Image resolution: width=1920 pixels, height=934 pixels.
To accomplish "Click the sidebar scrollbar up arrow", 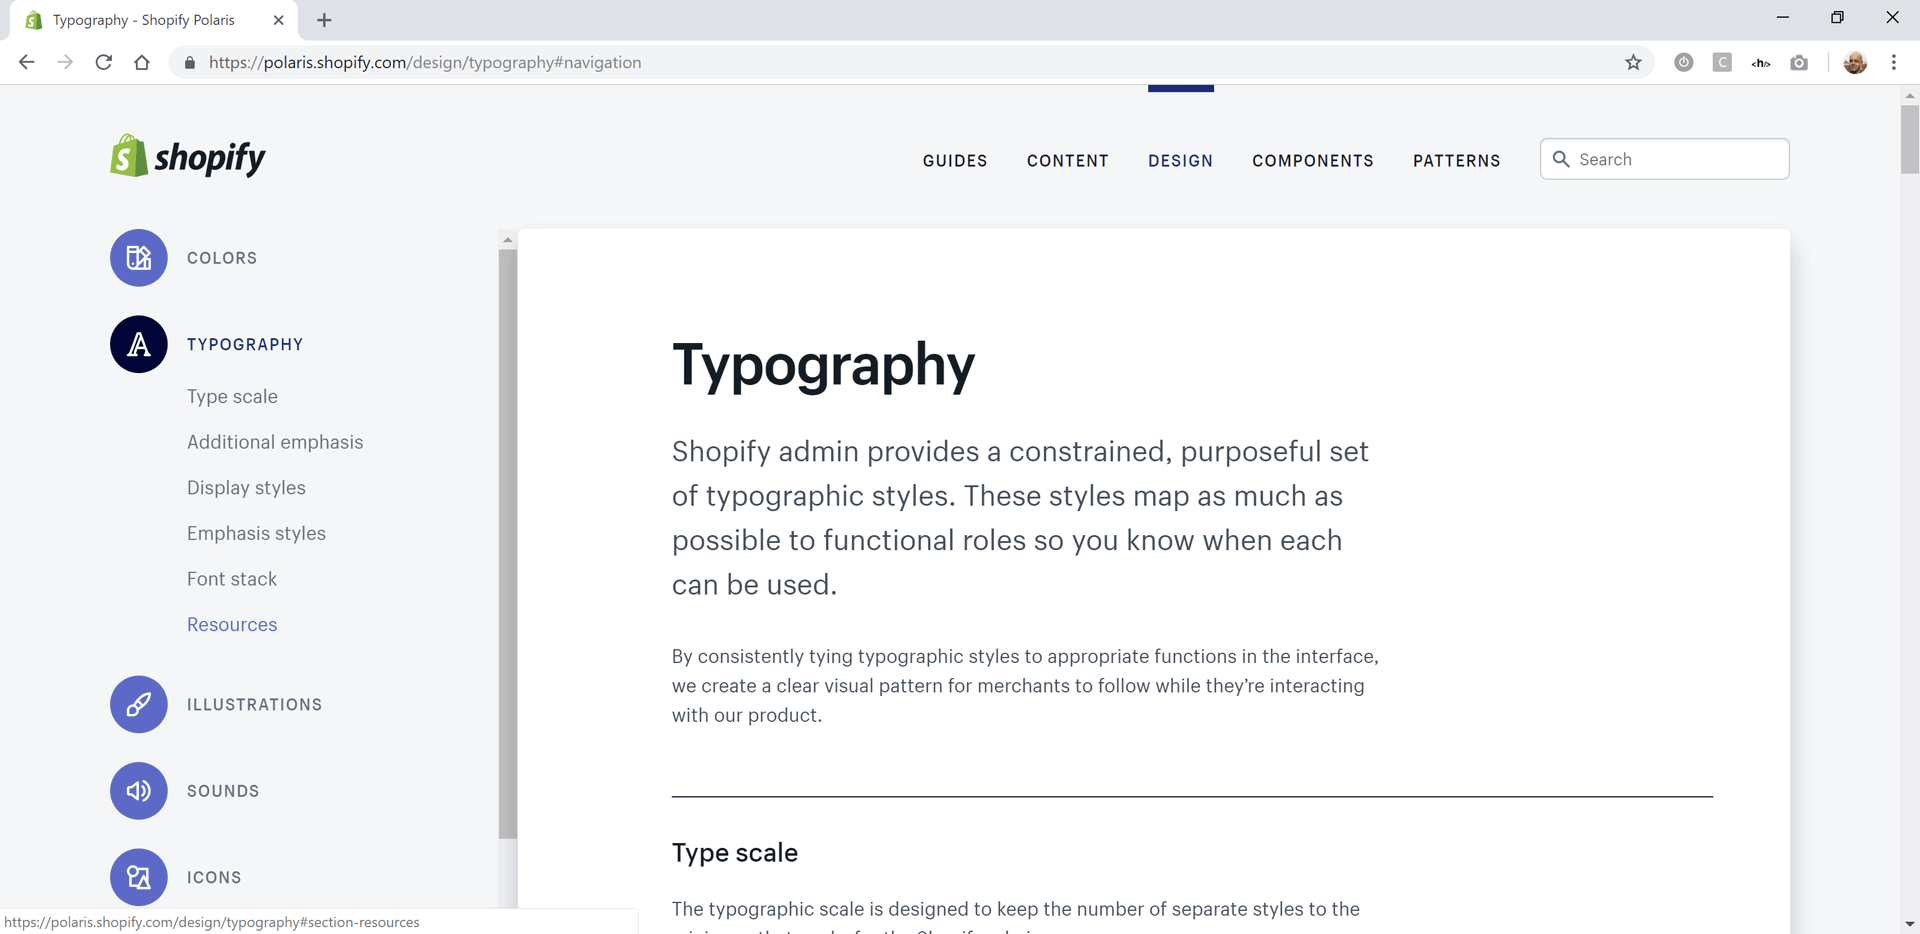I will [508, 239].
